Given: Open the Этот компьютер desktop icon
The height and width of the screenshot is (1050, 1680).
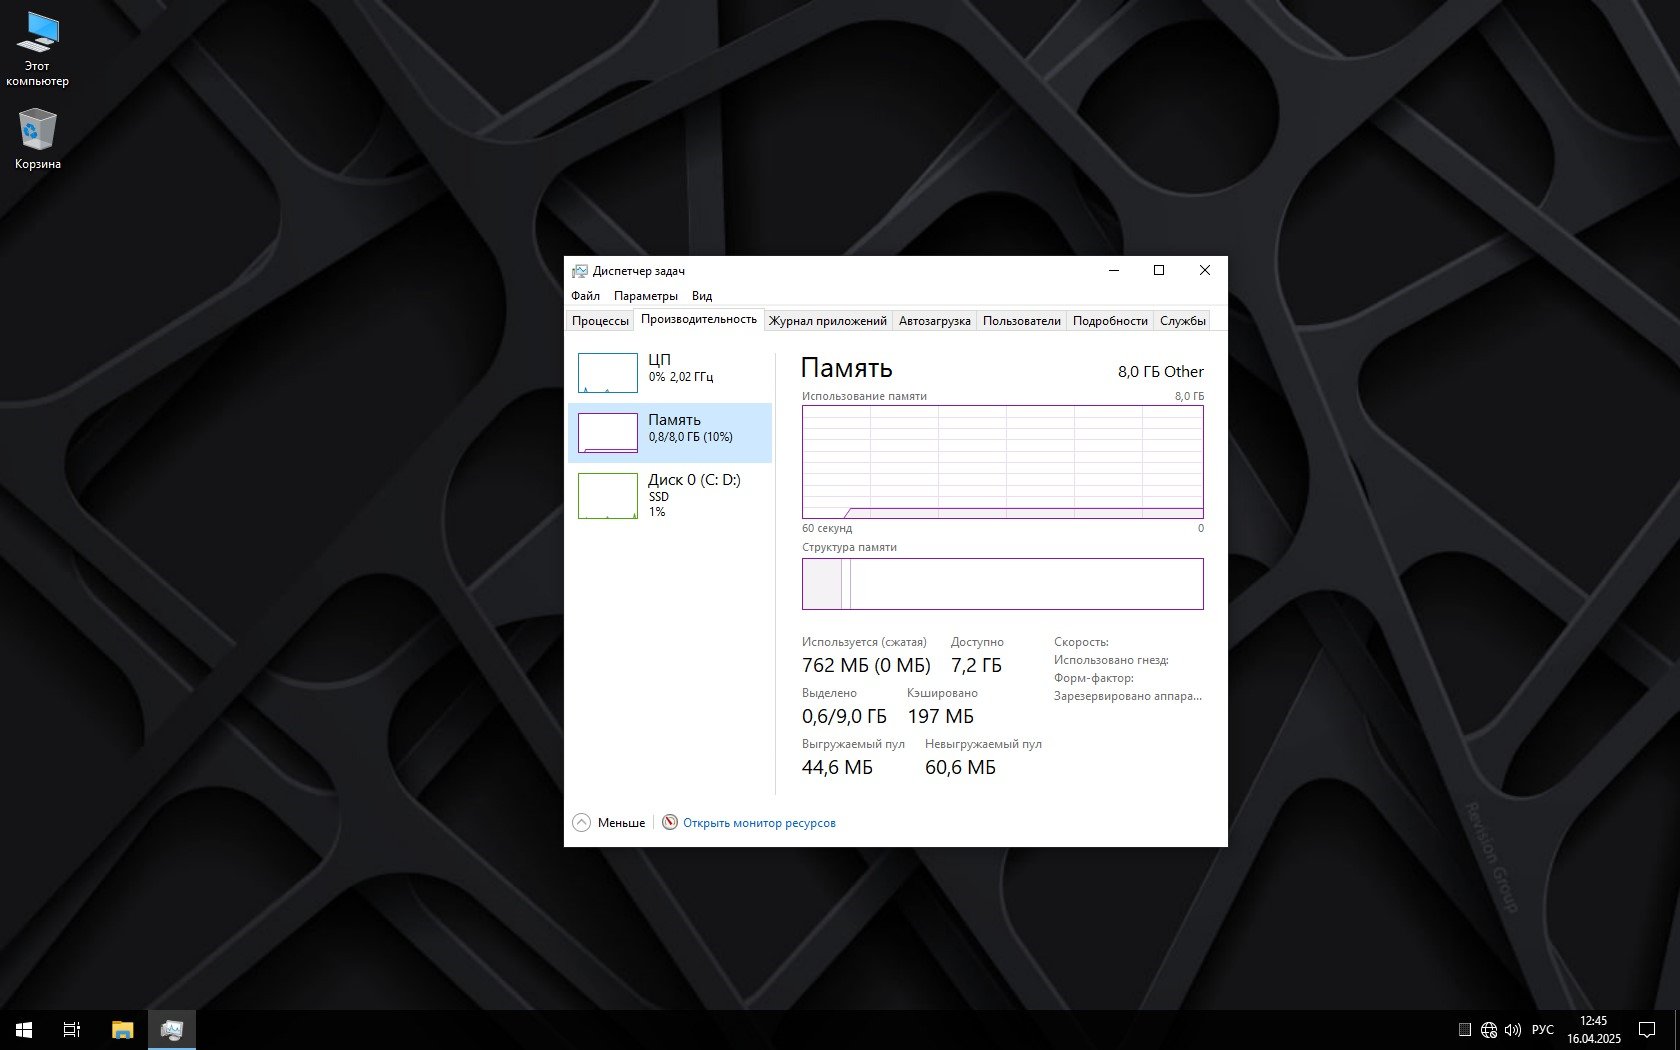Looking at the screenshot, I should [37, 49].
